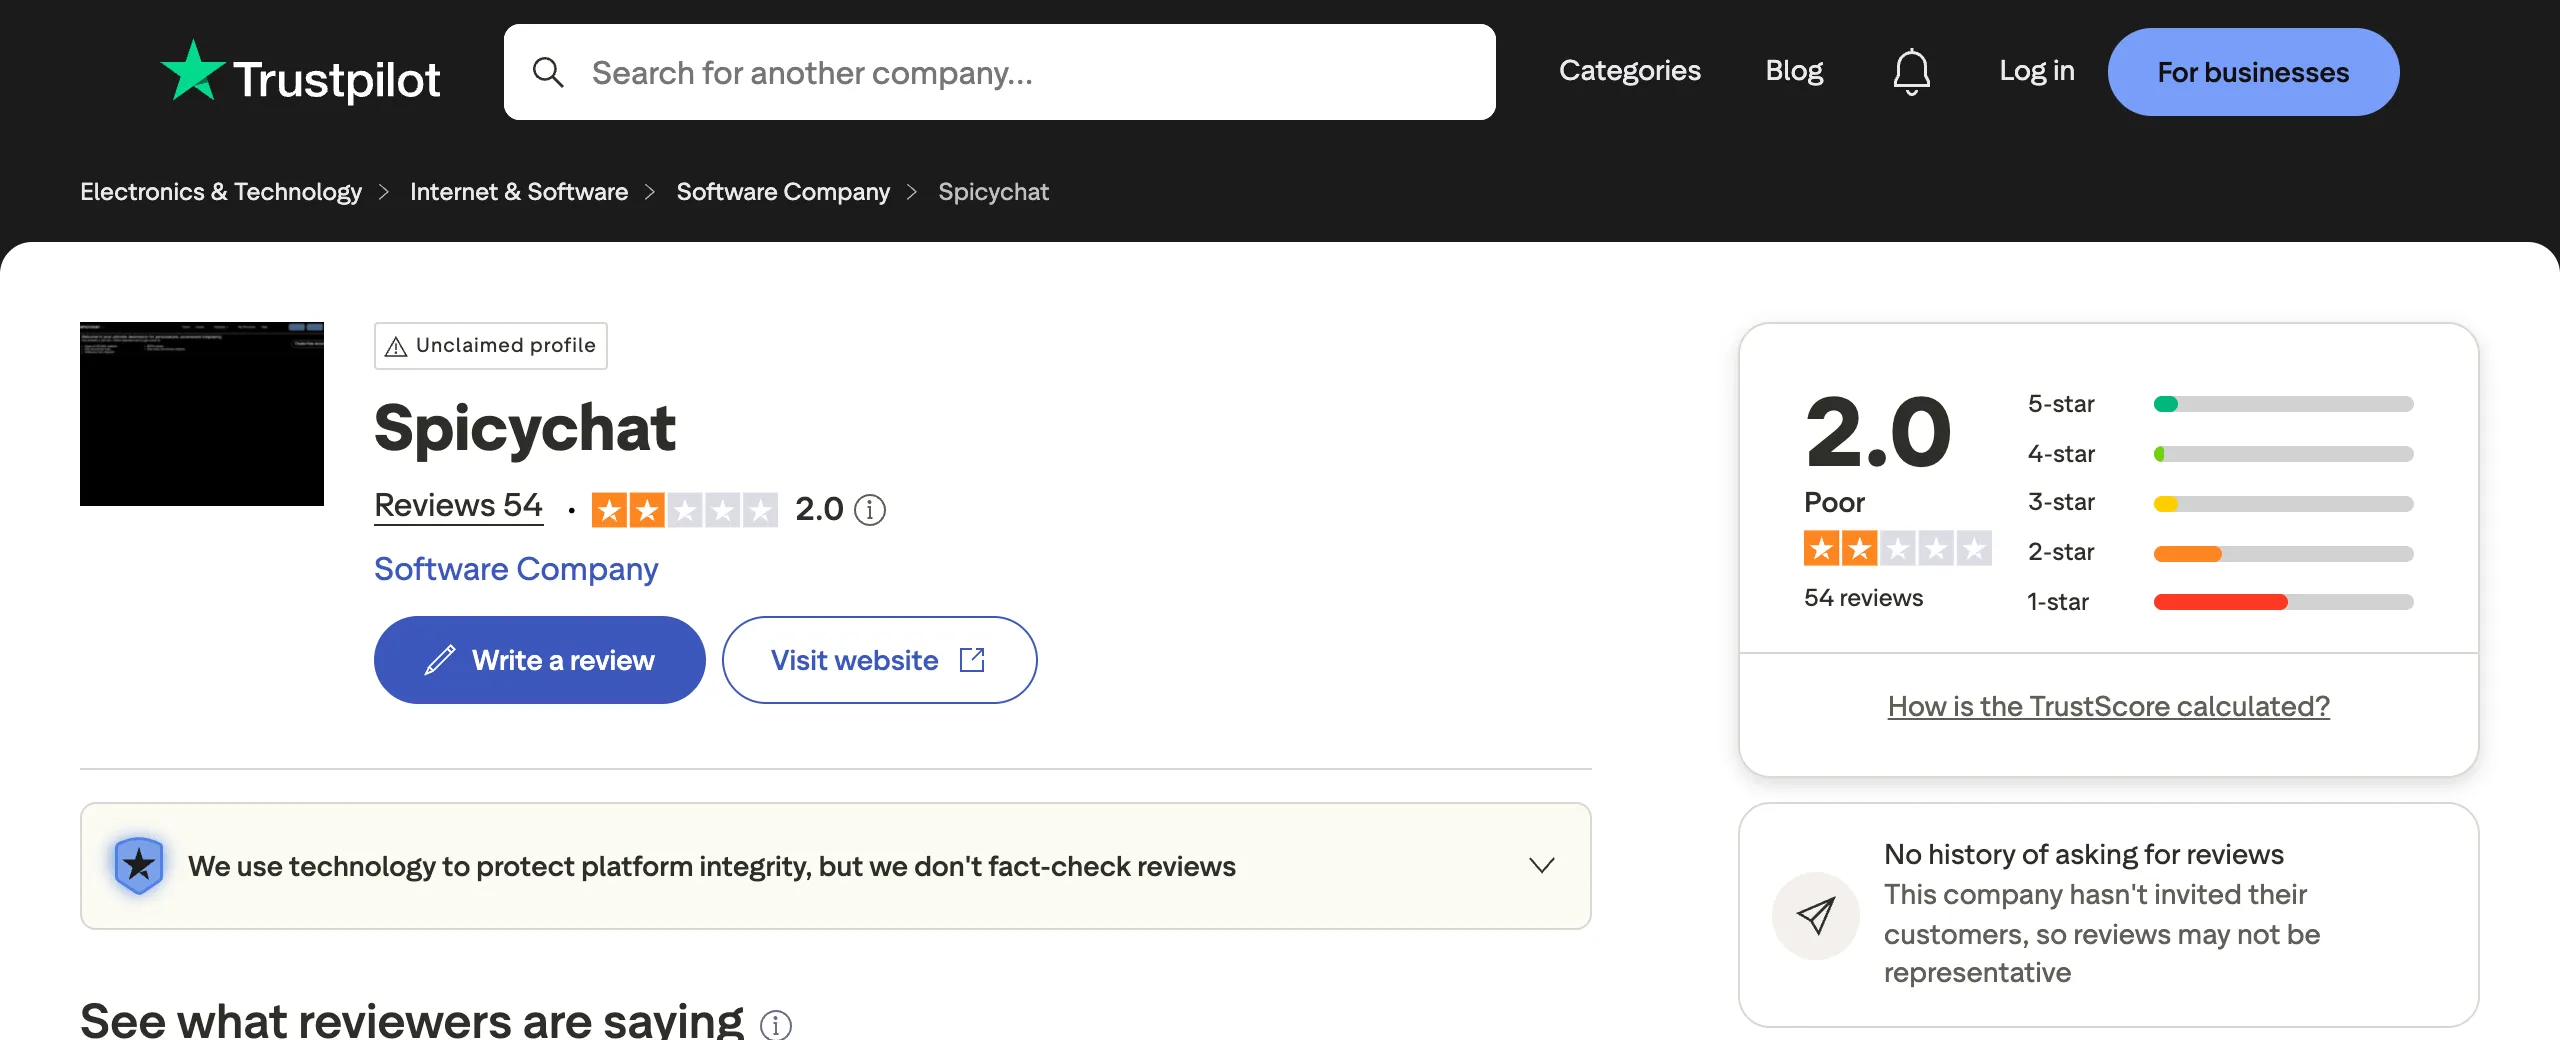Click Log in

[x=2037, y=71]
